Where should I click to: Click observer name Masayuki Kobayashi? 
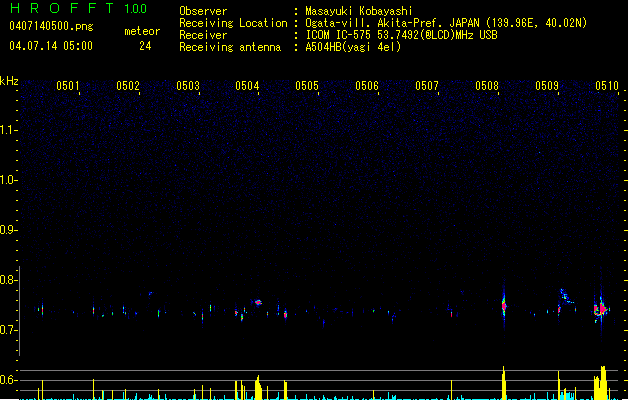point(359,11)
